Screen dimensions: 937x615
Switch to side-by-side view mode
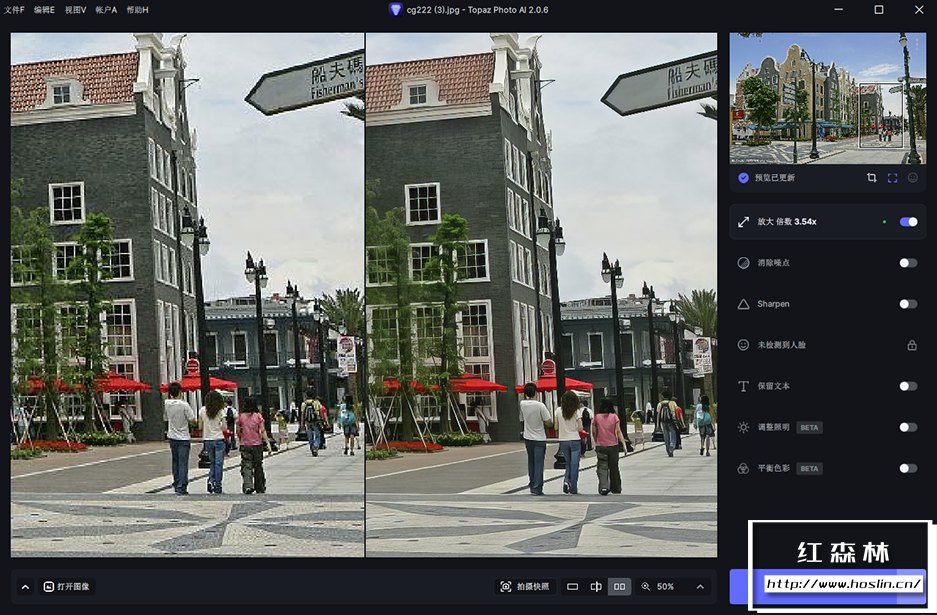point(620,587)
